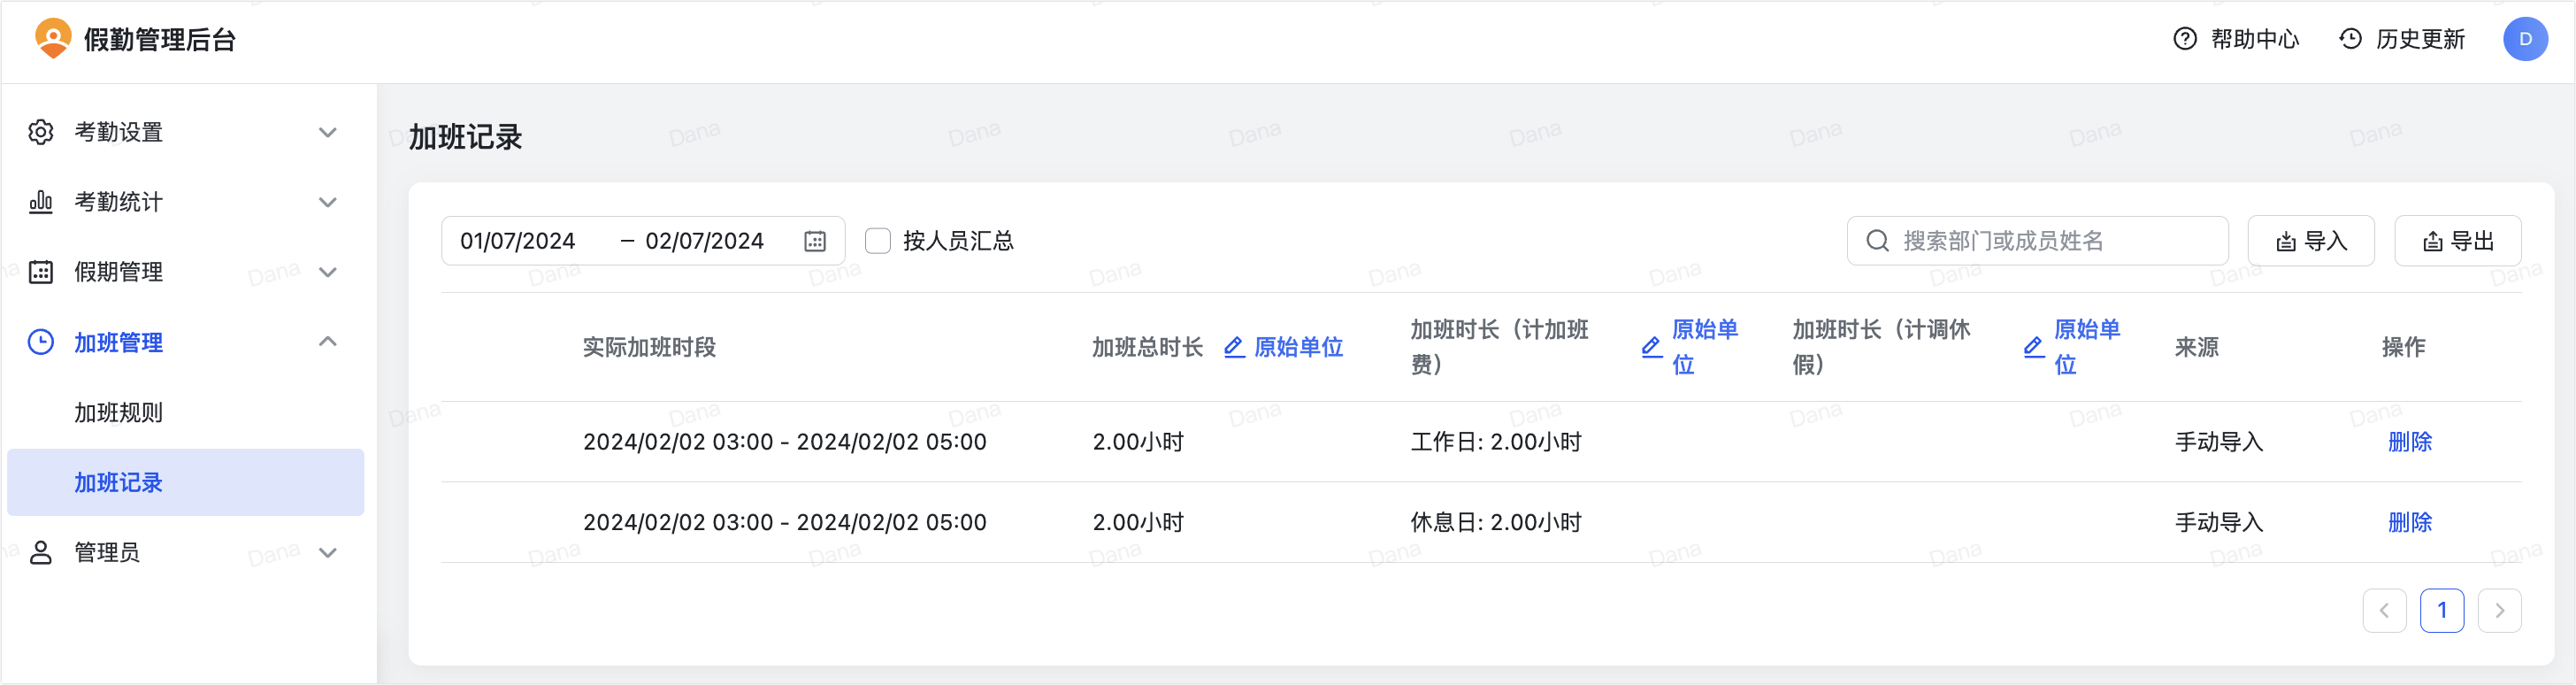Click the 导出 button

(2457, 241)
